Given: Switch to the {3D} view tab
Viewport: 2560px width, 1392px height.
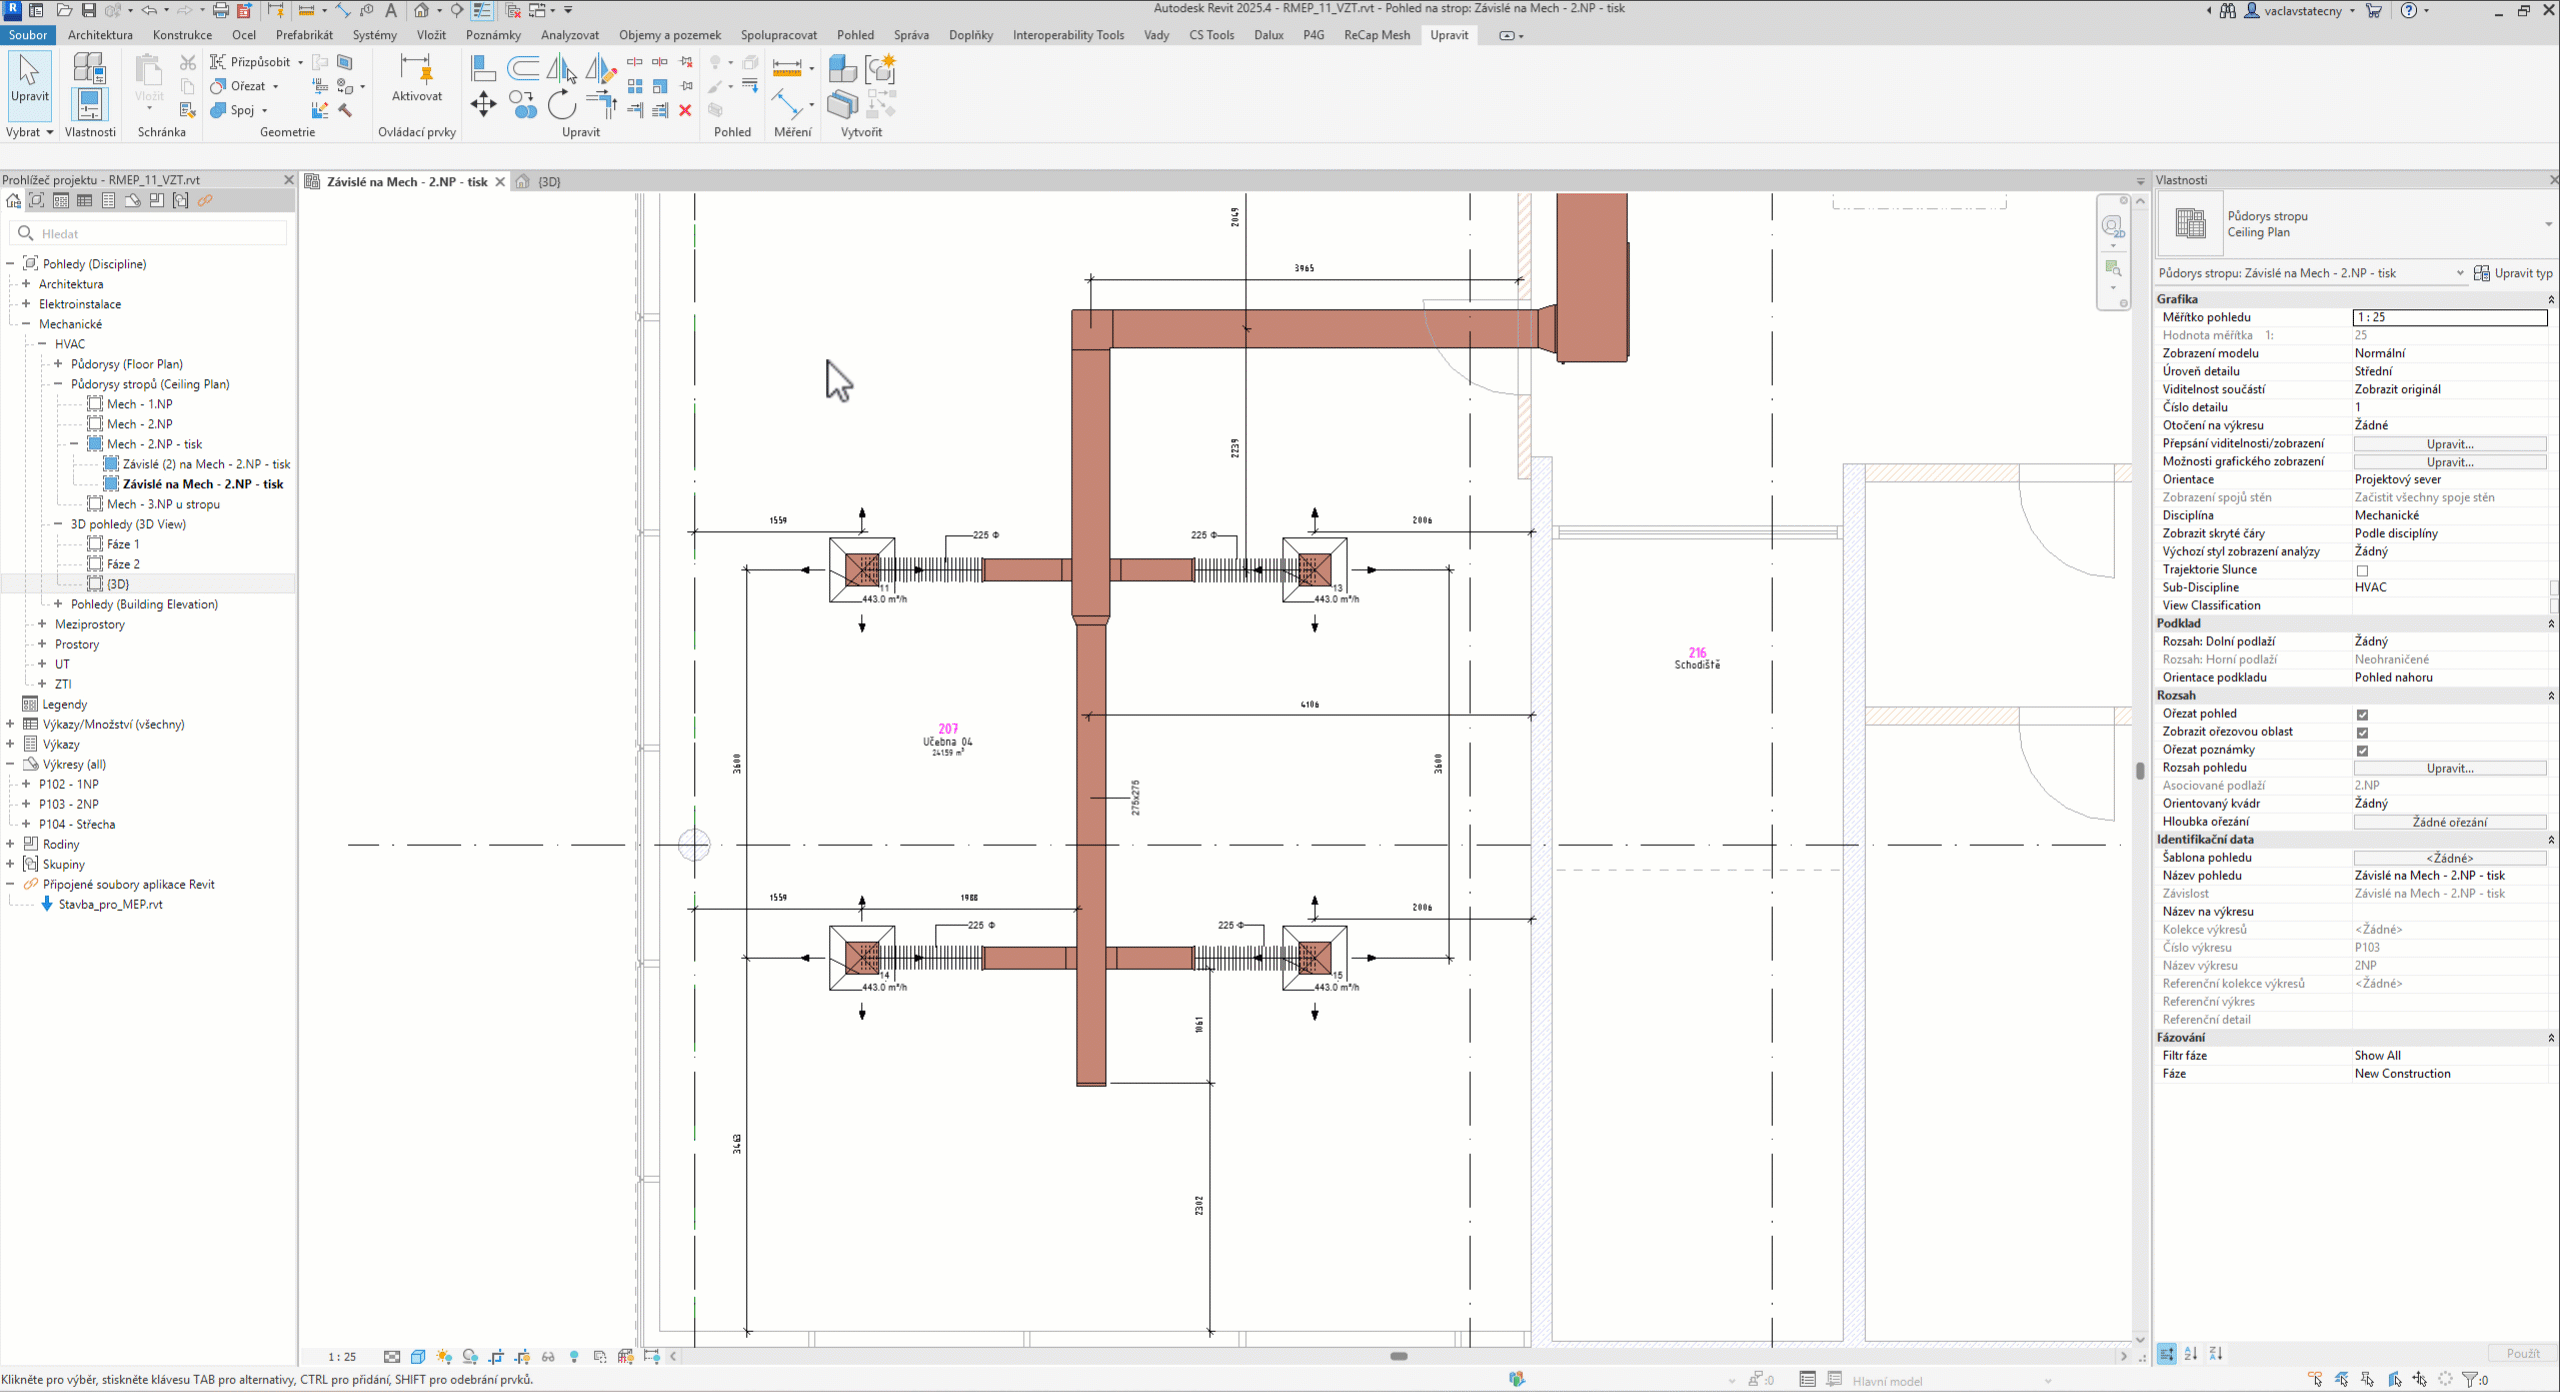Looking at the screenshot, I should (549, 182).
